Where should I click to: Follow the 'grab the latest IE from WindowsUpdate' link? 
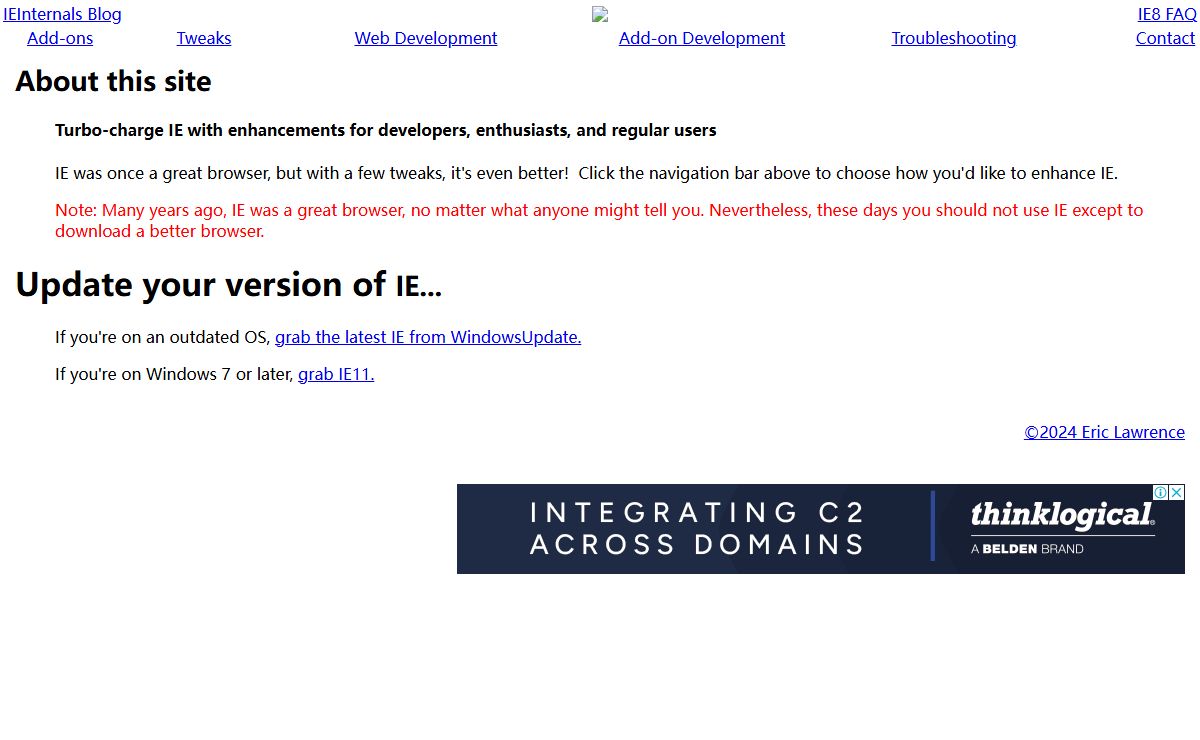coord(428,337)
